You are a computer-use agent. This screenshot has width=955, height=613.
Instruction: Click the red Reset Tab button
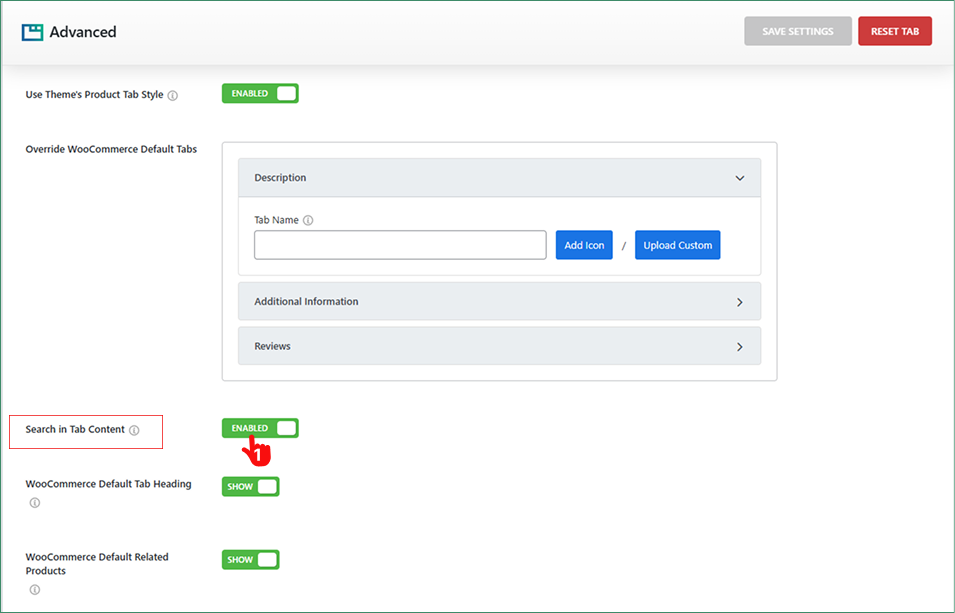pos(894,32)
